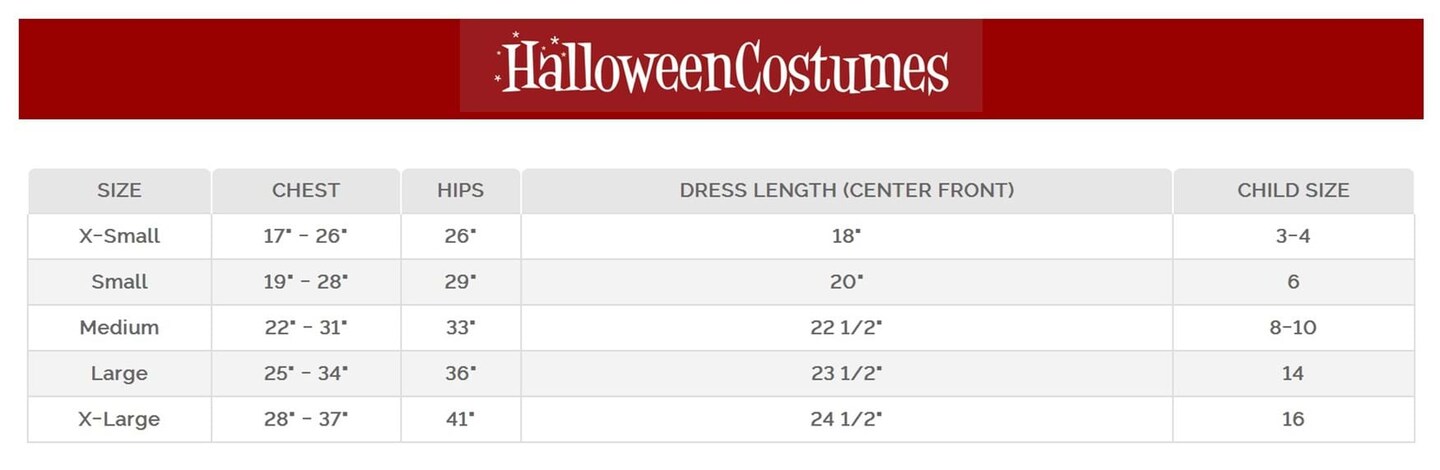1440x470 pixels.
Task: Click the DRESS LENGTH (CENTER FRONT) header
Action: (846, 190)
